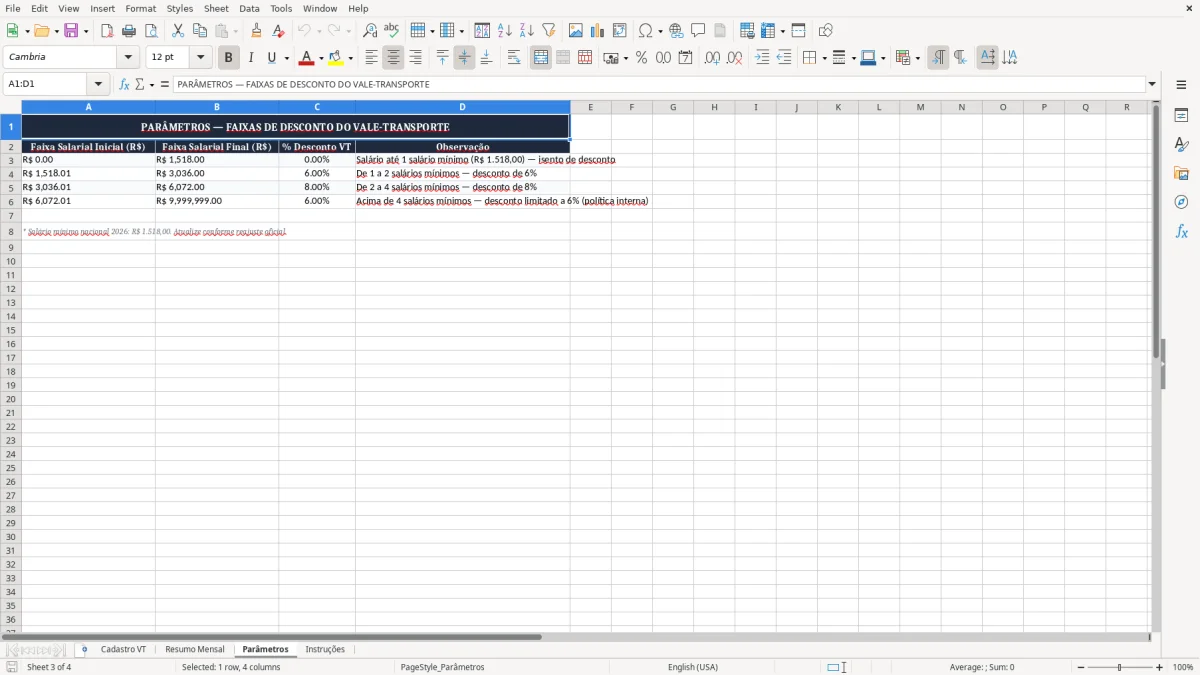
Task: Click the 100% zoom level indicator
Action: tap(1182, 667)
